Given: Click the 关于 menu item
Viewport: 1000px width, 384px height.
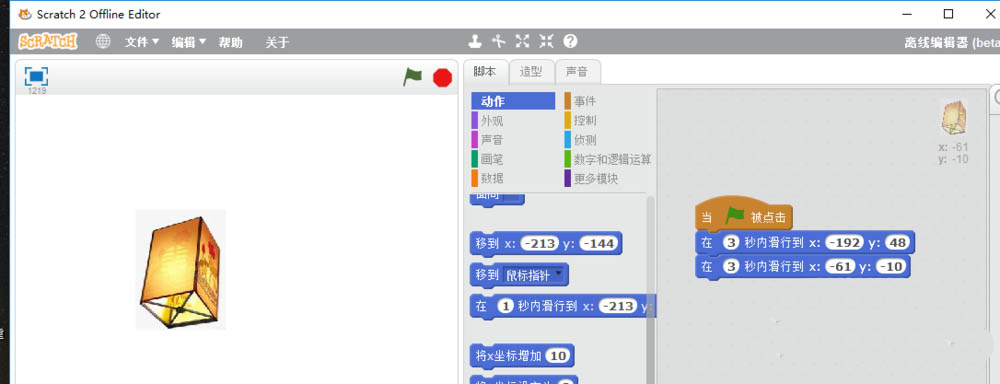Looking at the screenshot, I should (277, 42).
